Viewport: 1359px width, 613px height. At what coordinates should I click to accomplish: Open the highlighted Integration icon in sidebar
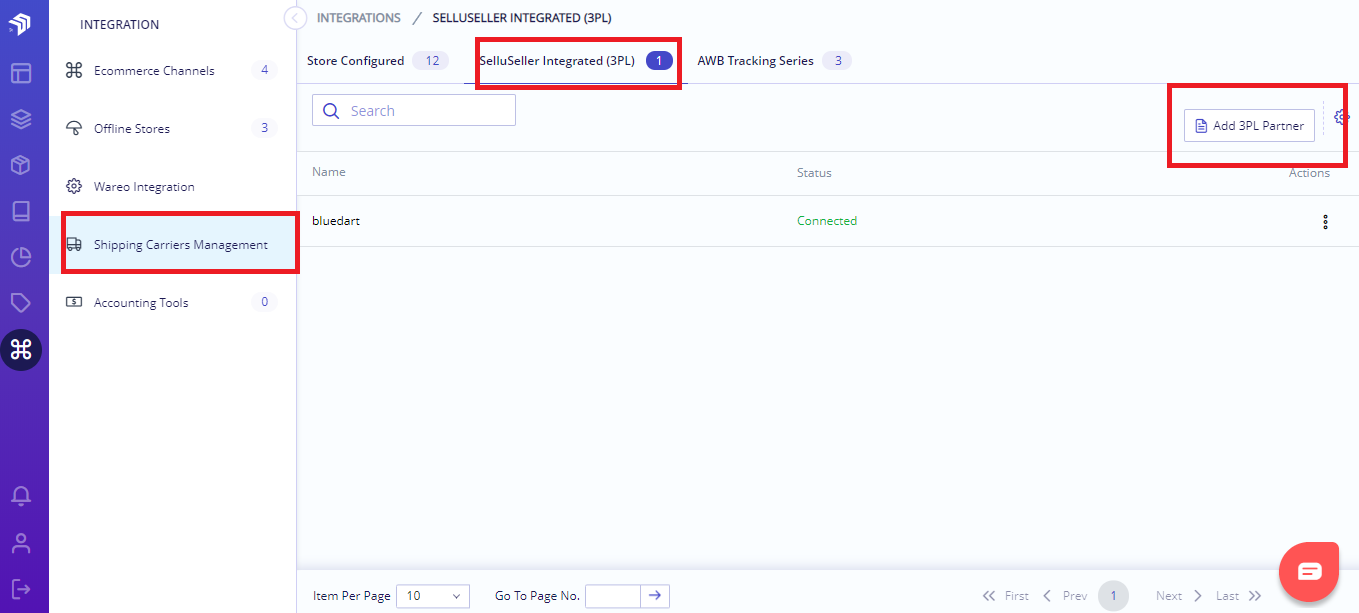click(22, 350)
